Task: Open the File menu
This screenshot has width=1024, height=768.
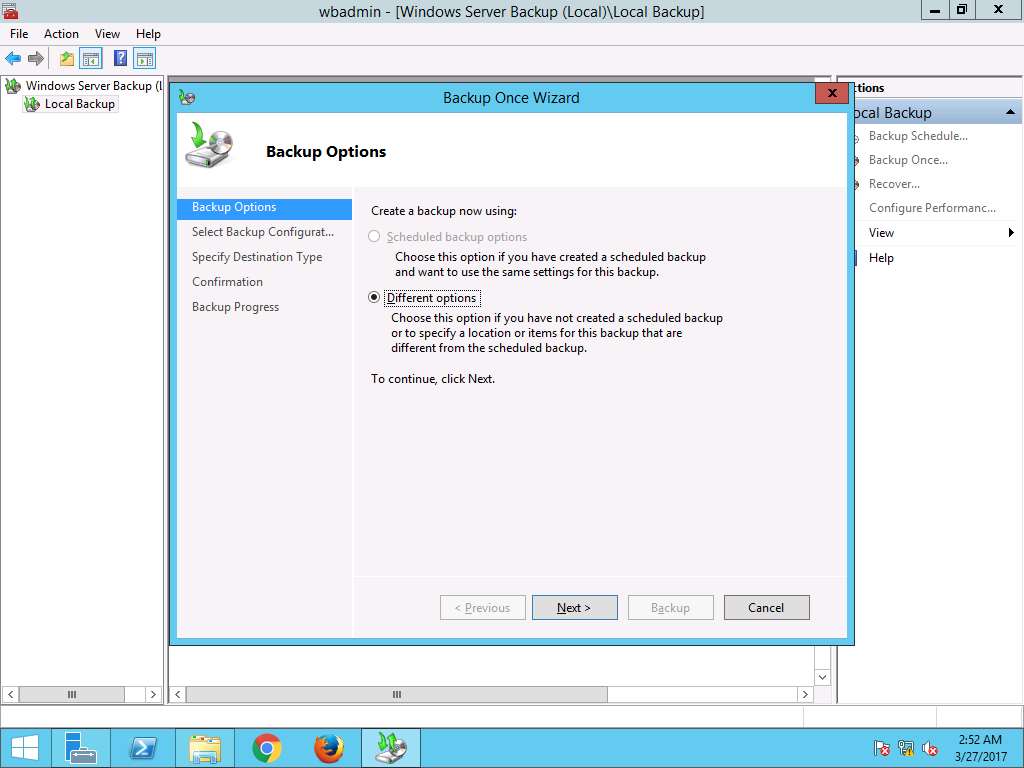Action: coord(19,34)
